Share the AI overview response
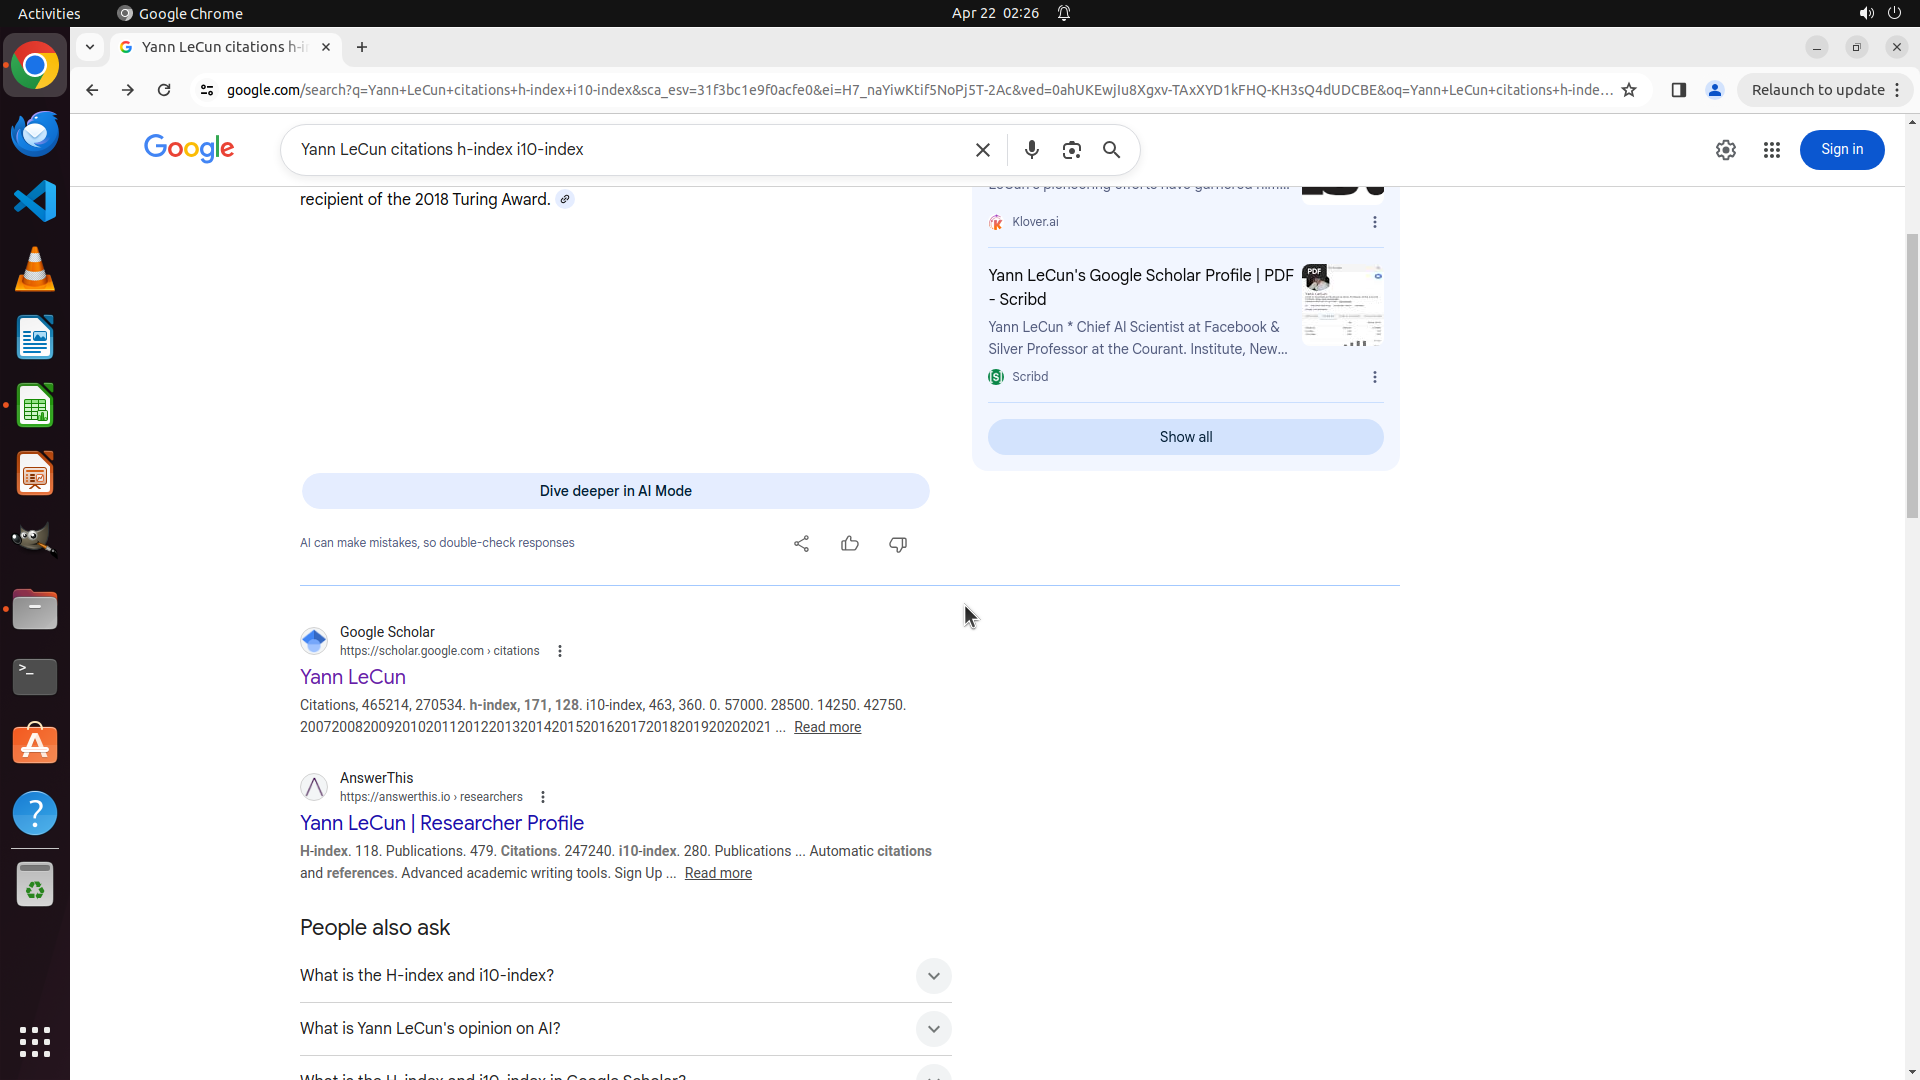Viewport: 1920px width, 1080px height. click(801, 544)
